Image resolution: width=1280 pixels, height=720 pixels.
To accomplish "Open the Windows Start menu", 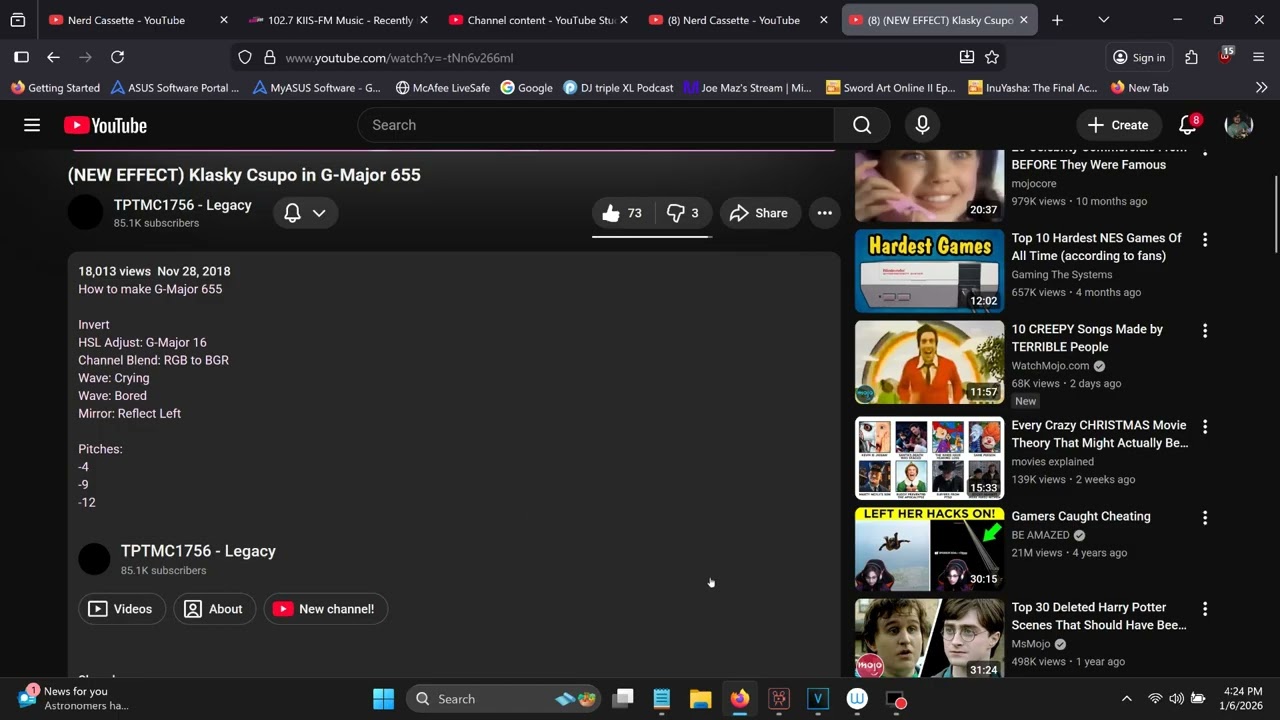I will (x=383, y=699).
